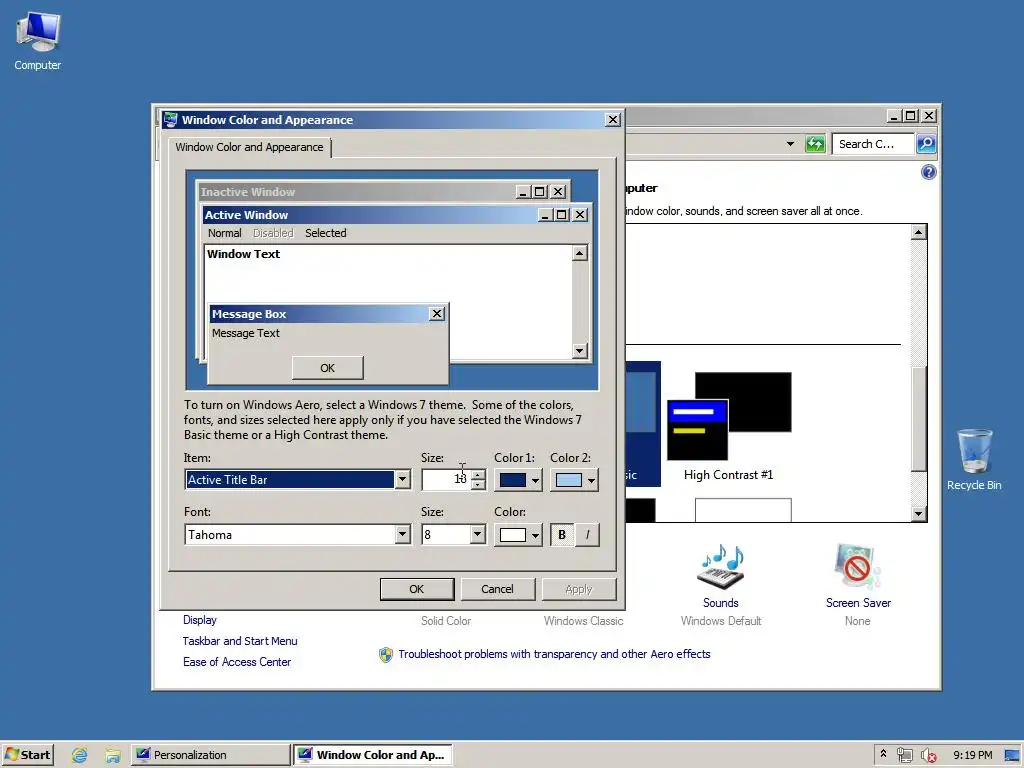Expand address bar history dropdown
This screenshot has width=1024, height=768.
790,144
